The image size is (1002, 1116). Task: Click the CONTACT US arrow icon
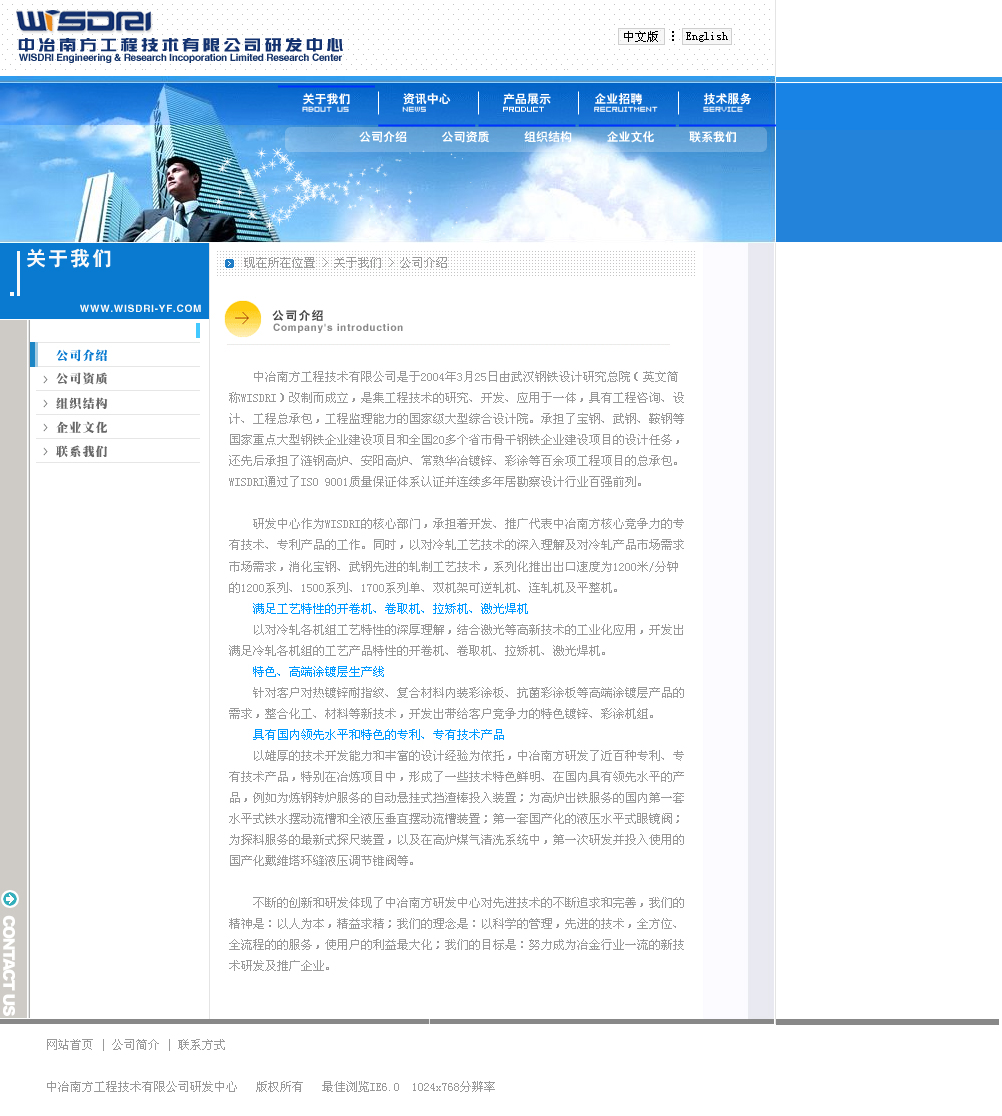10,899
